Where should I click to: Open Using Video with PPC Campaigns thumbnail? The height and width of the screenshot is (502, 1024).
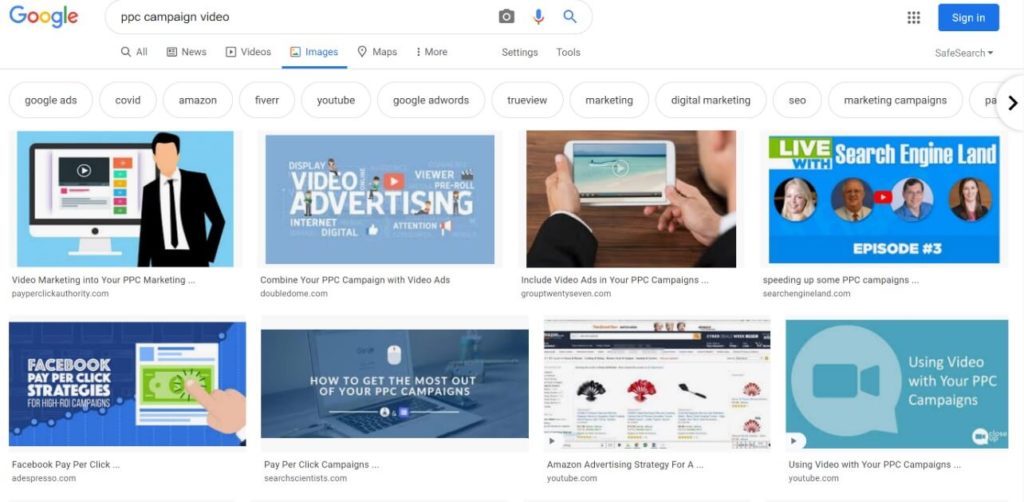pyautogui.click(x=897, y=384)
